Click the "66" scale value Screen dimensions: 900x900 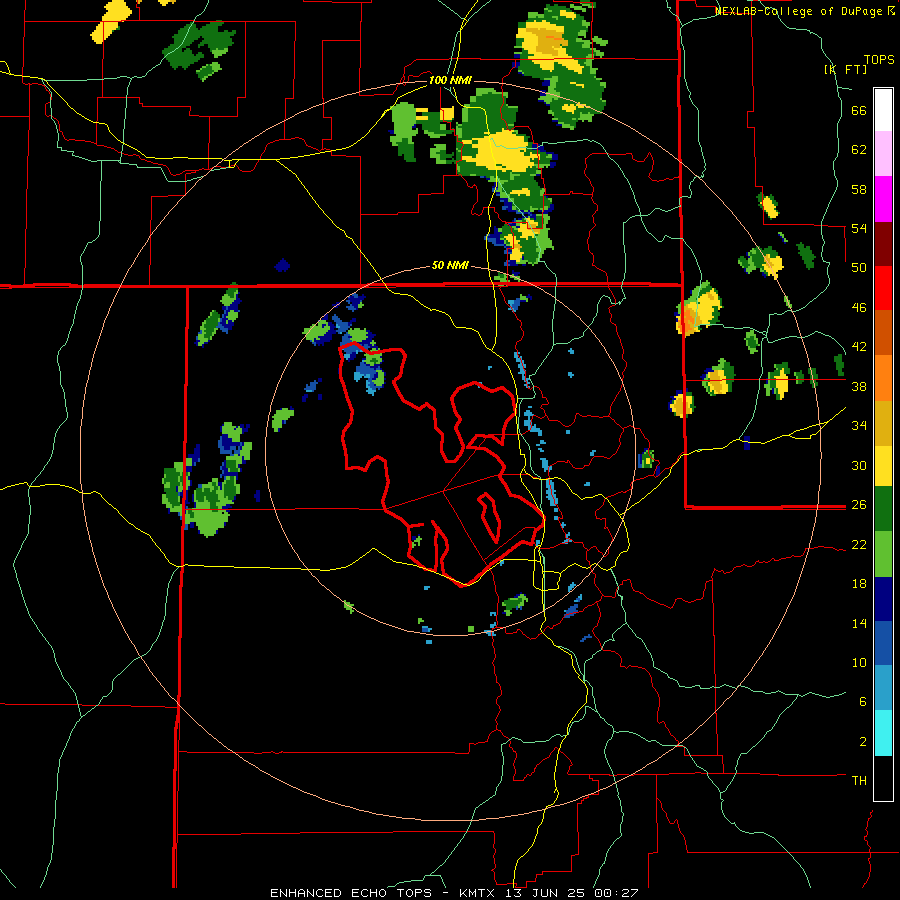click(859, 111)
